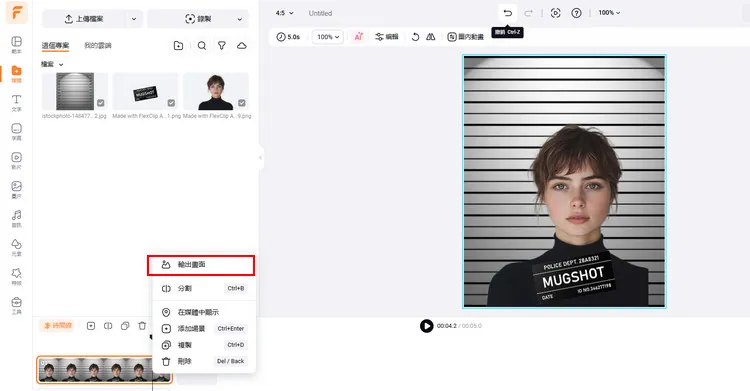The height and width of the screenshot is (391, 750).
Task: Open the Photos sidebar panel
Action: coord(16,190)
